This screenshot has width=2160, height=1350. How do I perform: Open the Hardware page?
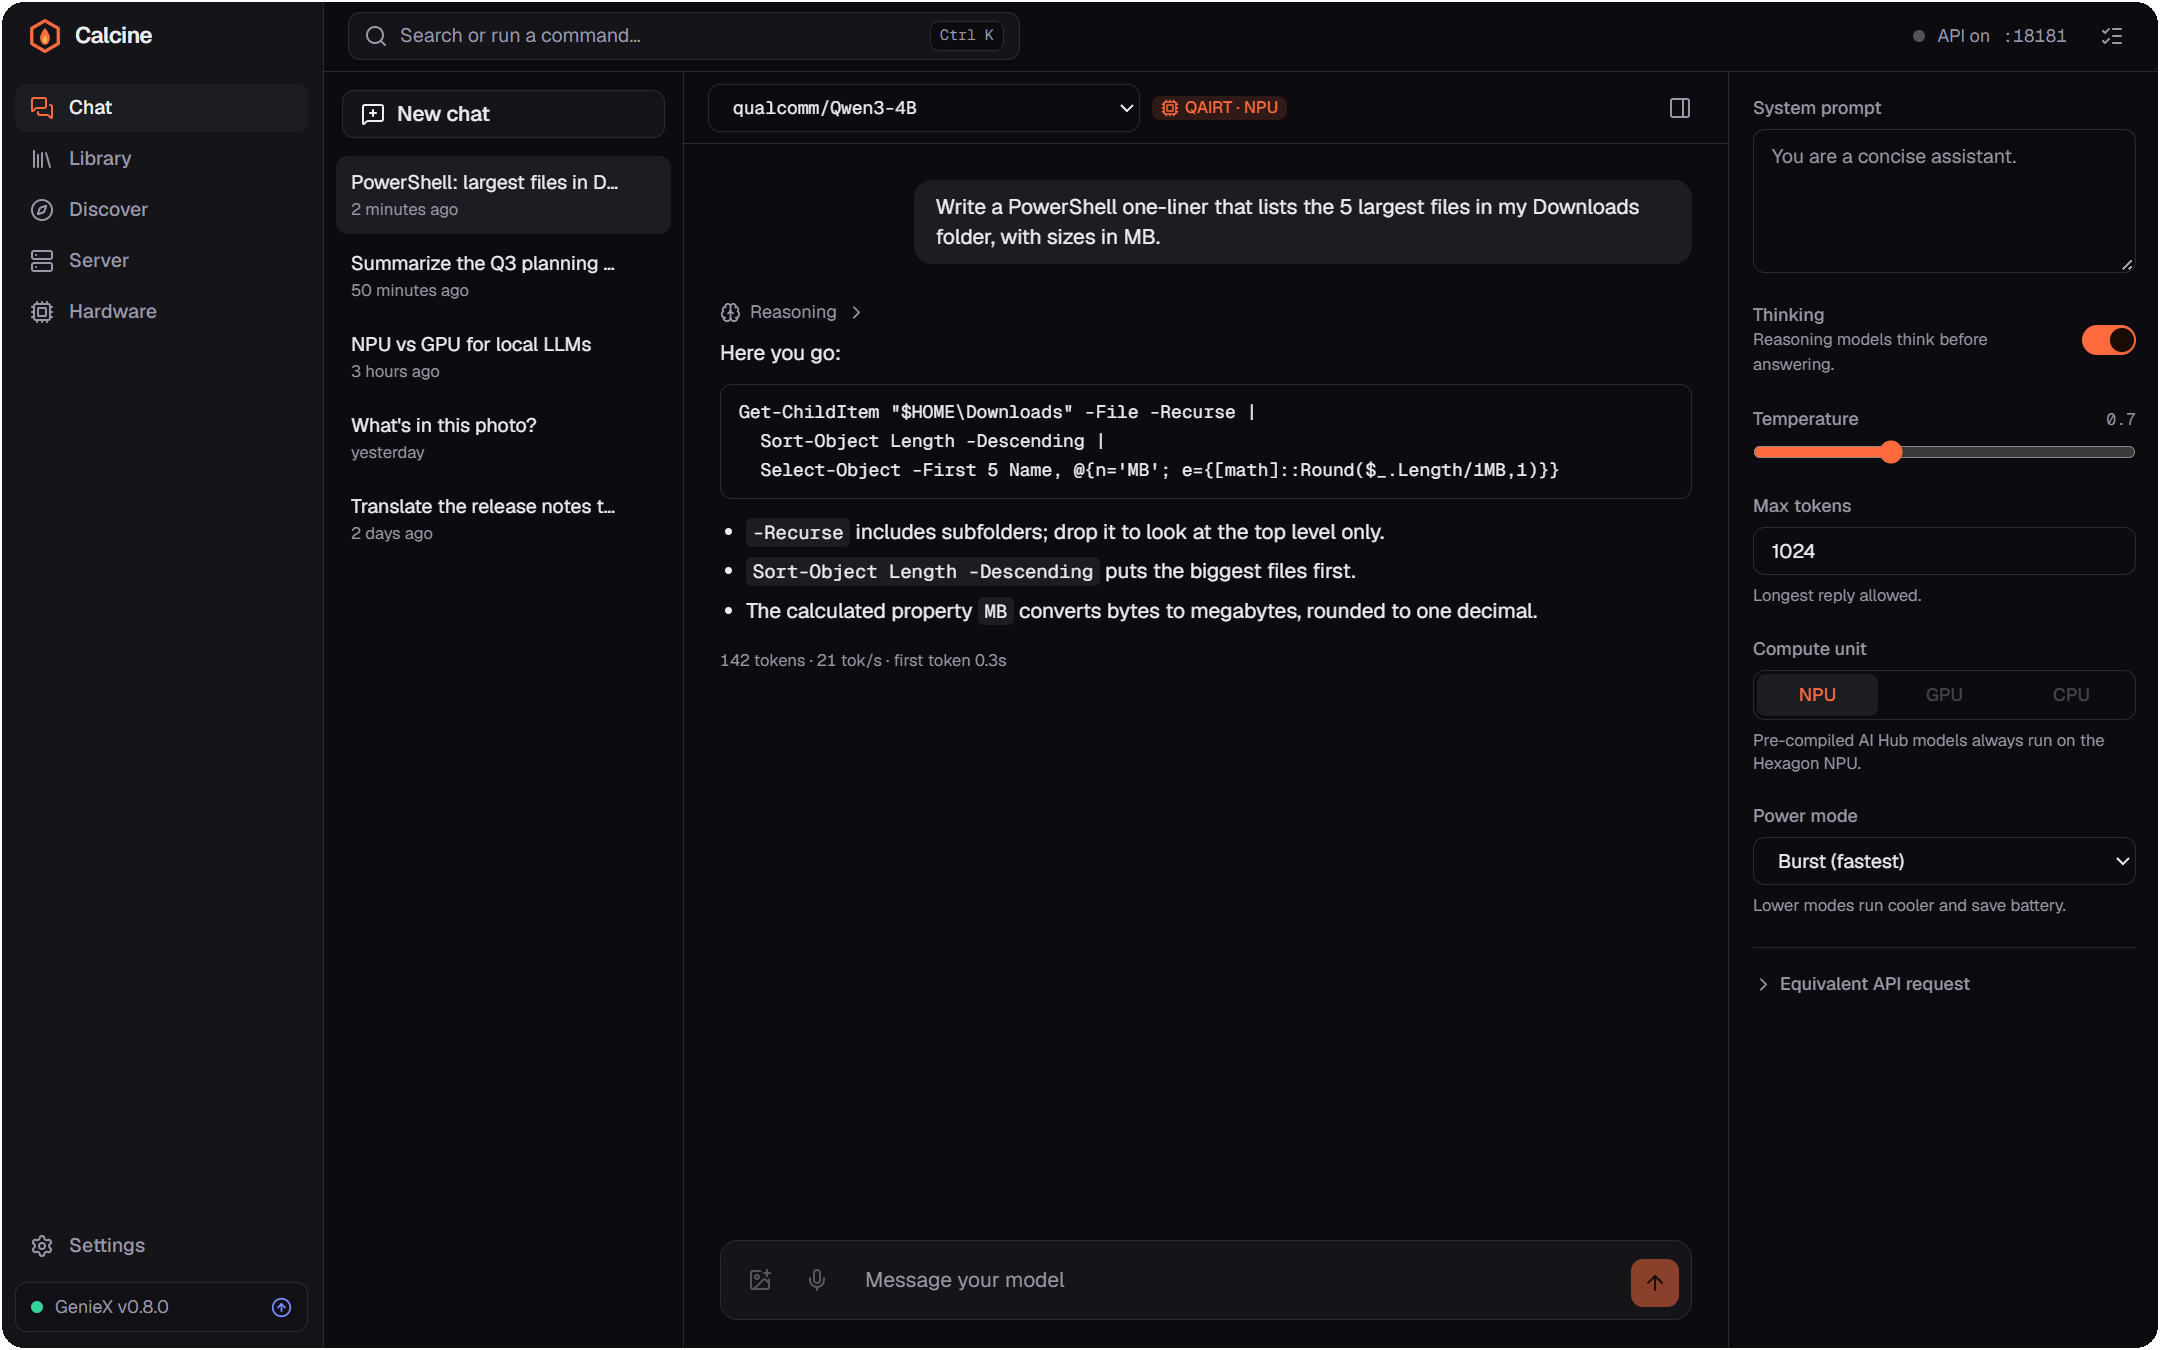point(161,311)
